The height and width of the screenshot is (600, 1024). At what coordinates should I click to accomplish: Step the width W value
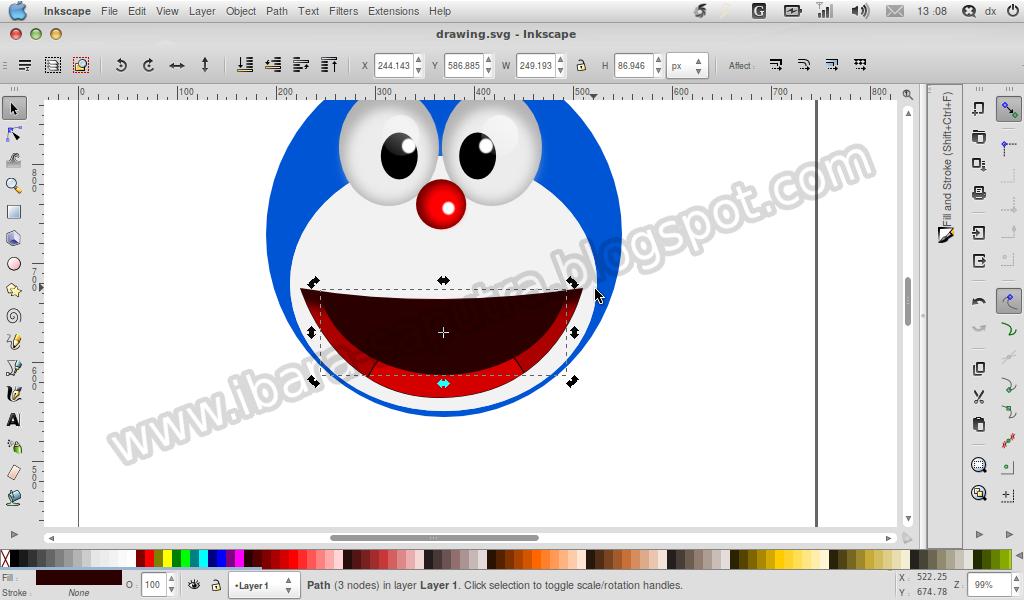(560, 65)
